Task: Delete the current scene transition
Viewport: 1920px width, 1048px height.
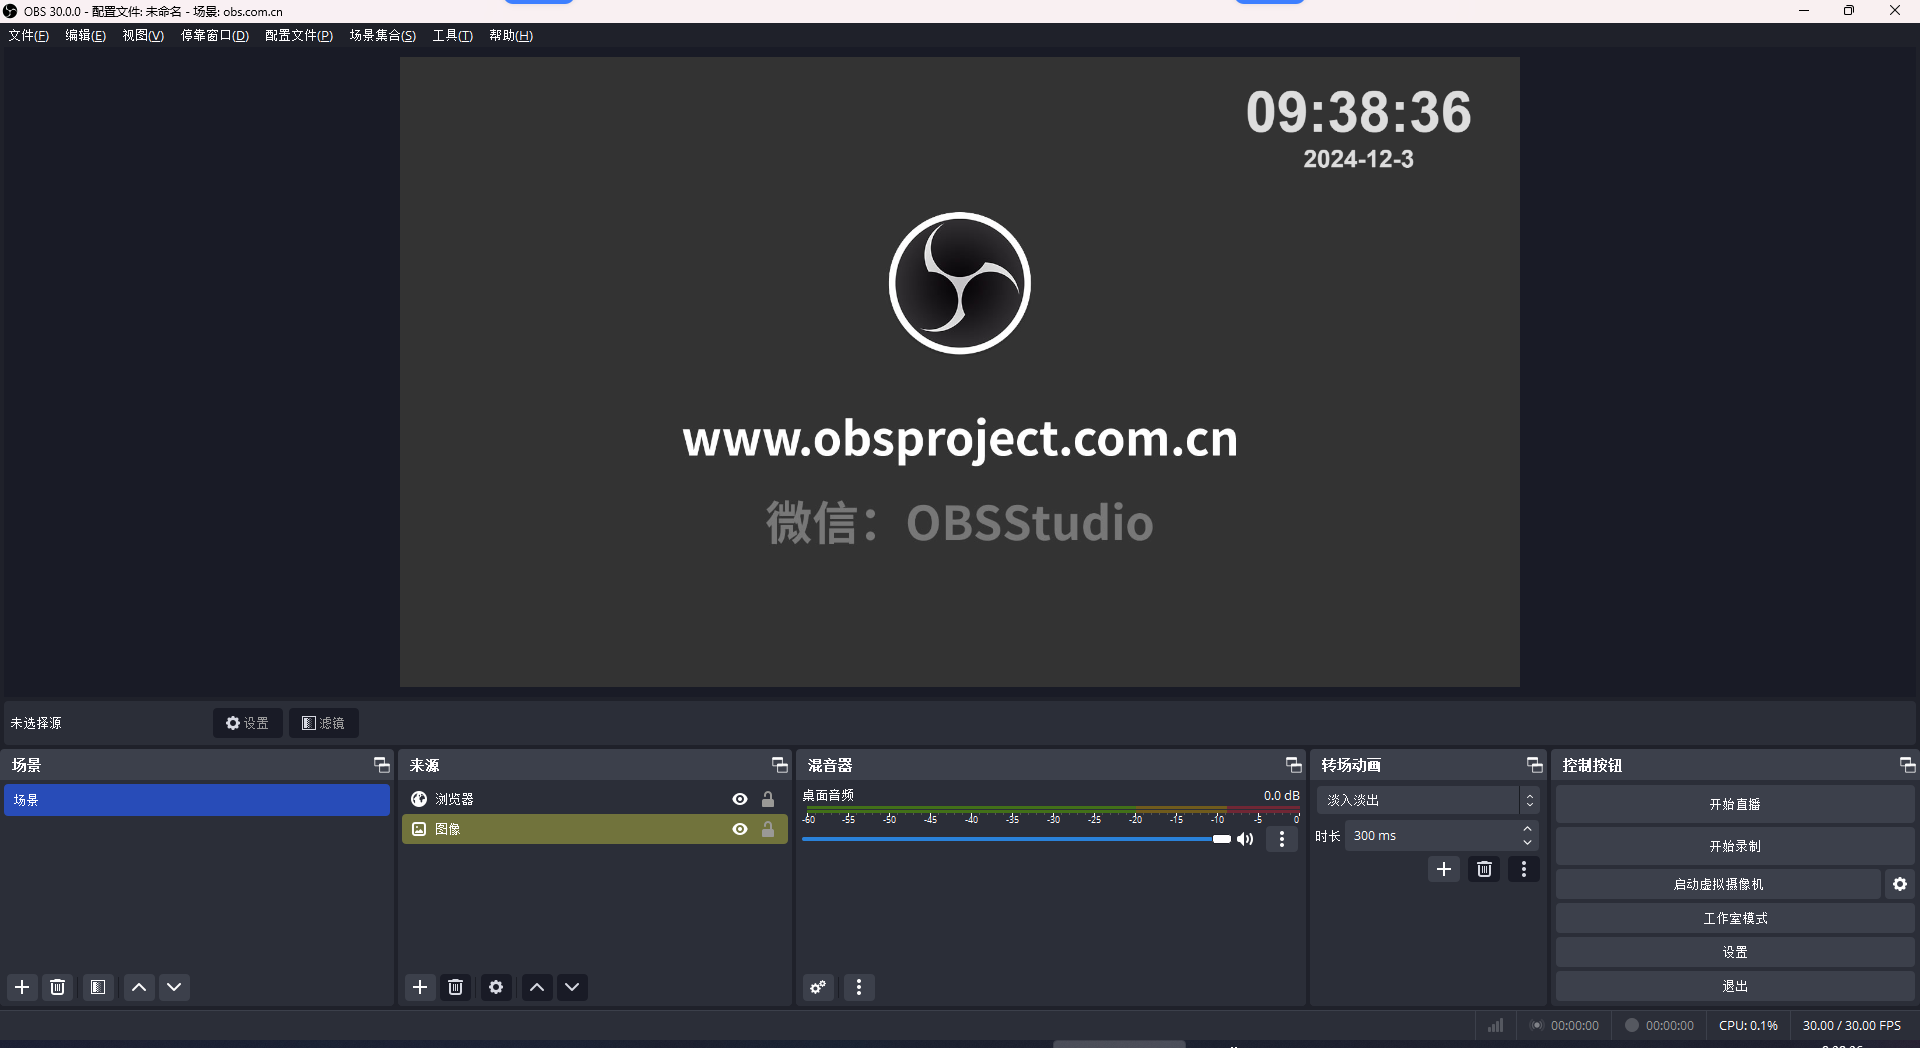Action: 1484,869
